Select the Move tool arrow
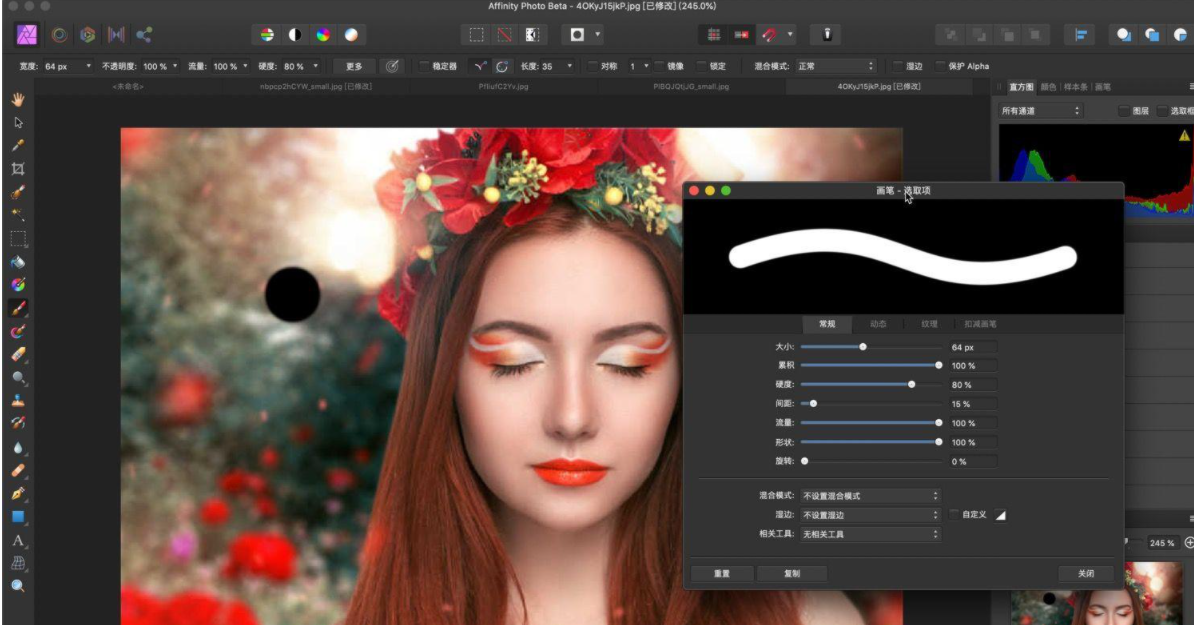Viewport: 1194px width, 625px height. 18,123
